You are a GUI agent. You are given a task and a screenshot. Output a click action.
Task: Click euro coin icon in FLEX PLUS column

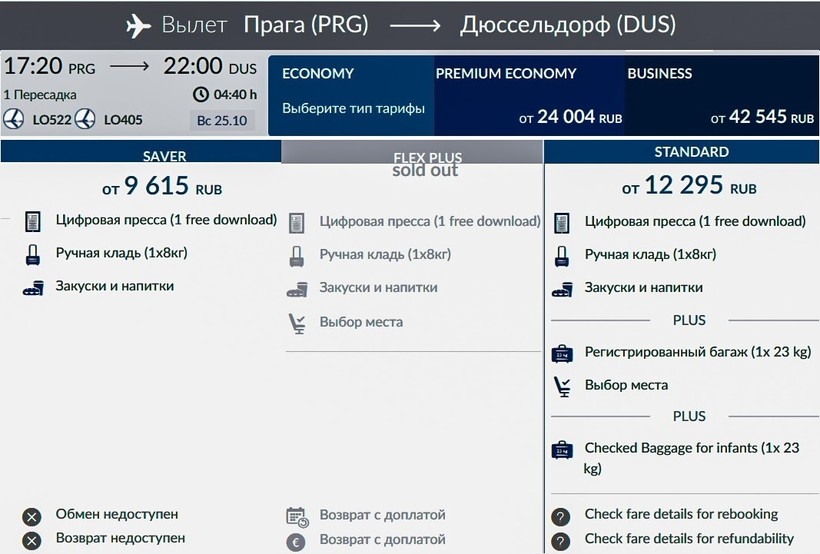tap(295, 541)
